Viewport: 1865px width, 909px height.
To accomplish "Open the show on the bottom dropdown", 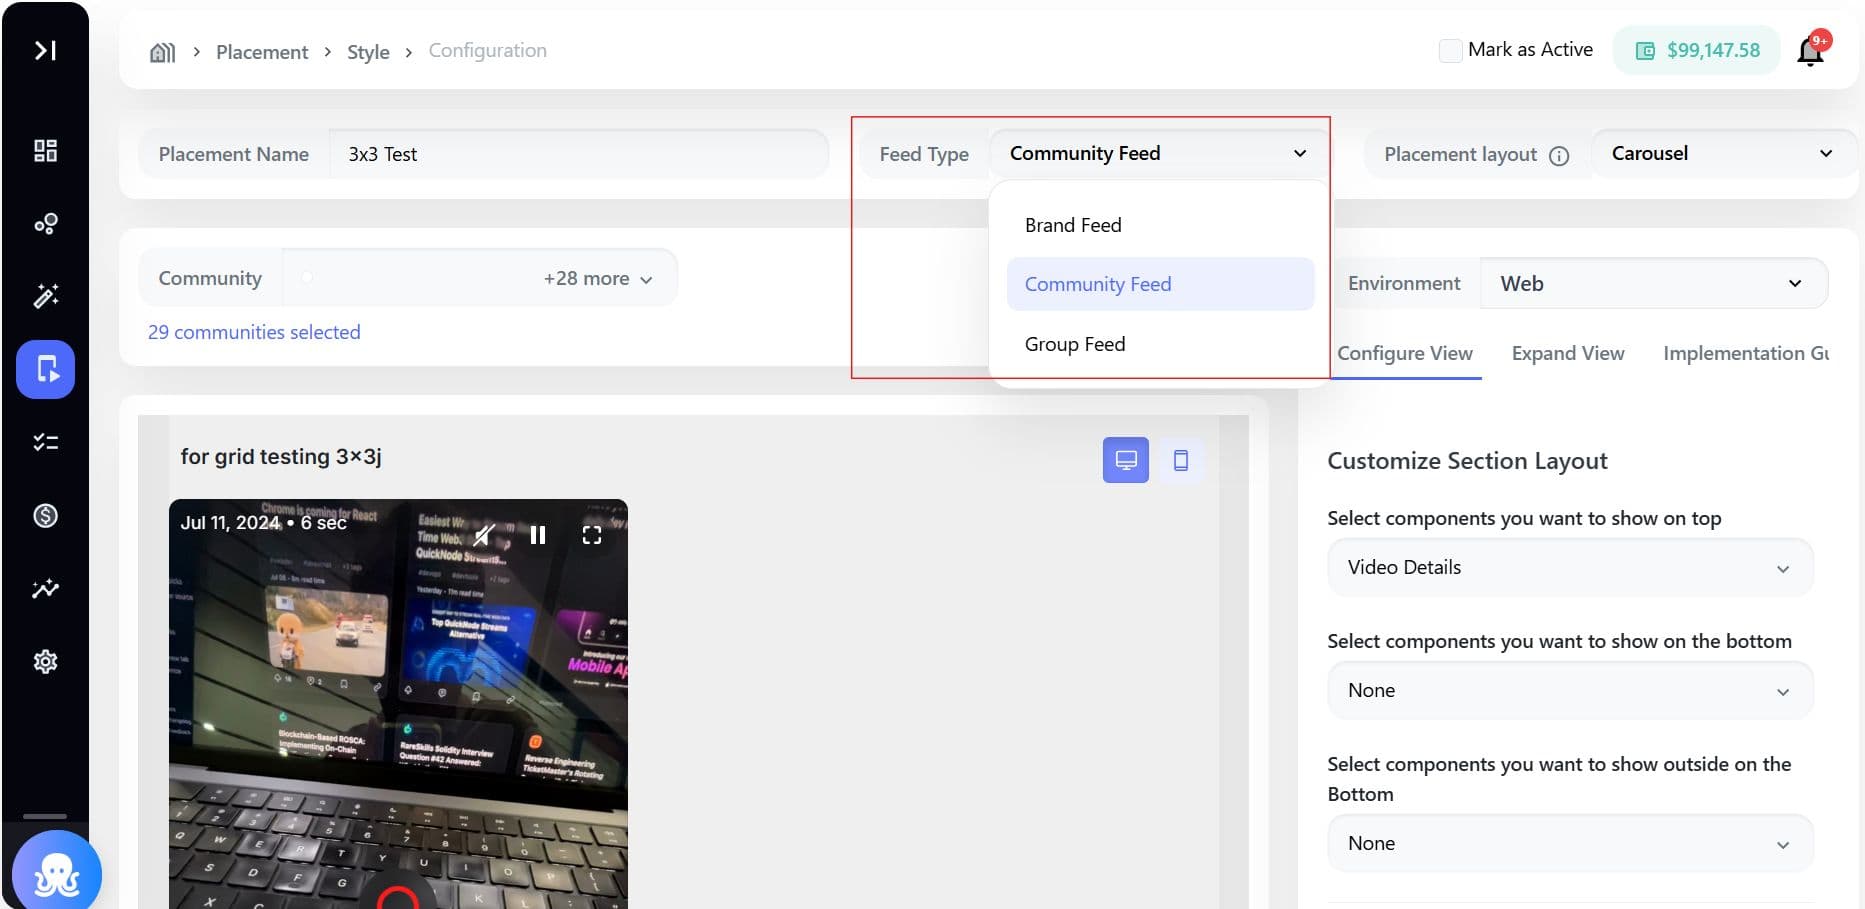I will [1570, 691].
